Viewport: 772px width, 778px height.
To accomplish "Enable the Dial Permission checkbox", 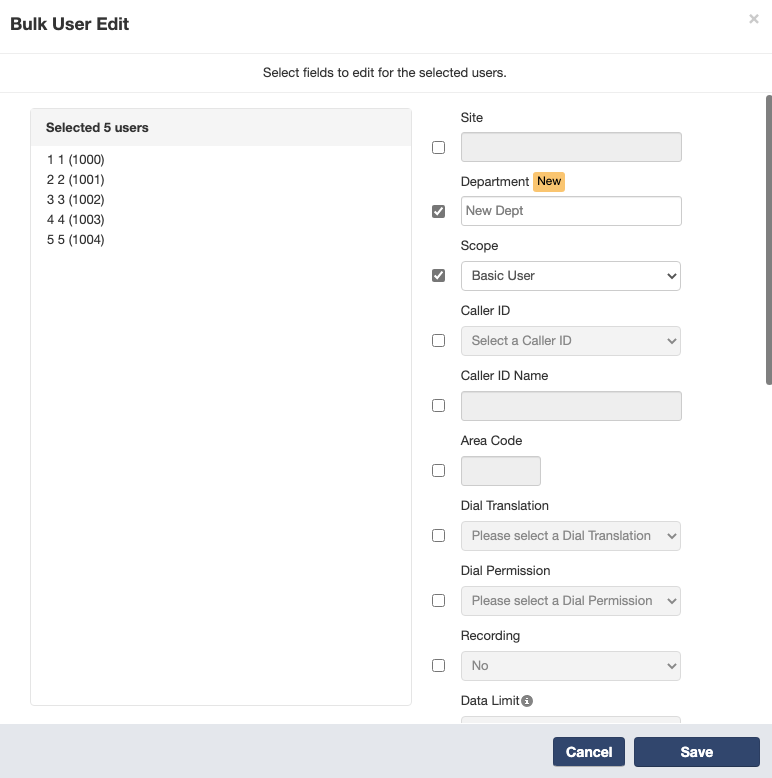I will (x=439, y=600).
